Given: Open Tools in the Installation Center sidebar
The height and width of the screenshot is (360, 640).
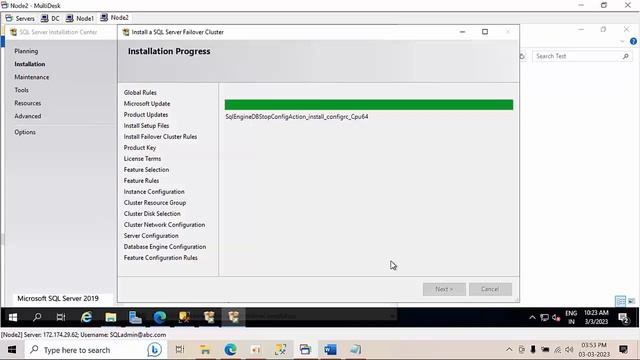Looking at the screenshot, I should (21, 90).
